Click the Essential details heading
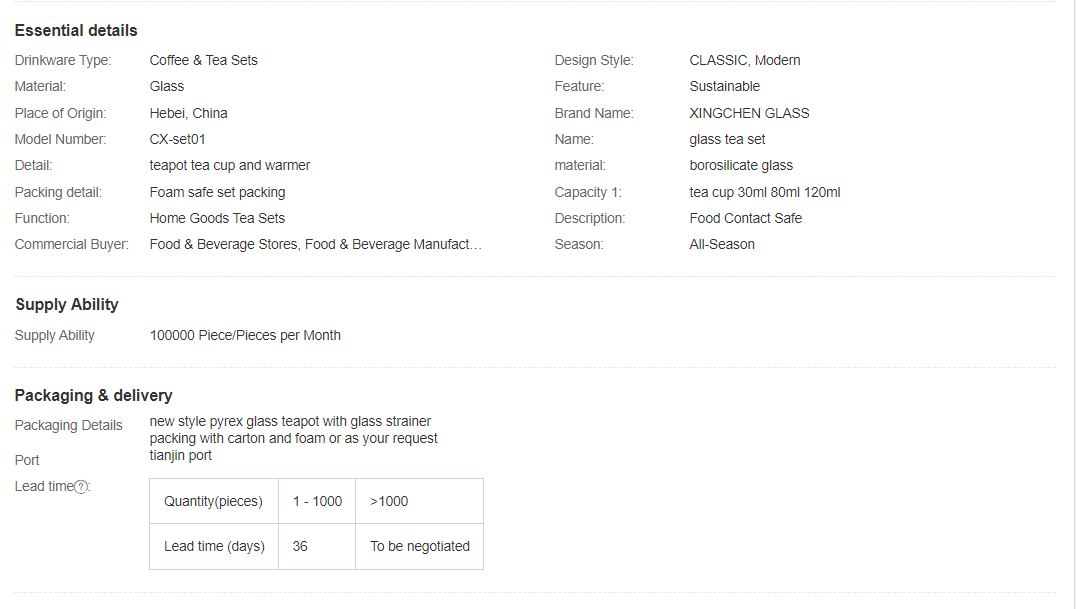Image resolution: width=1076 pixels, height=609 pixels. 76,30
